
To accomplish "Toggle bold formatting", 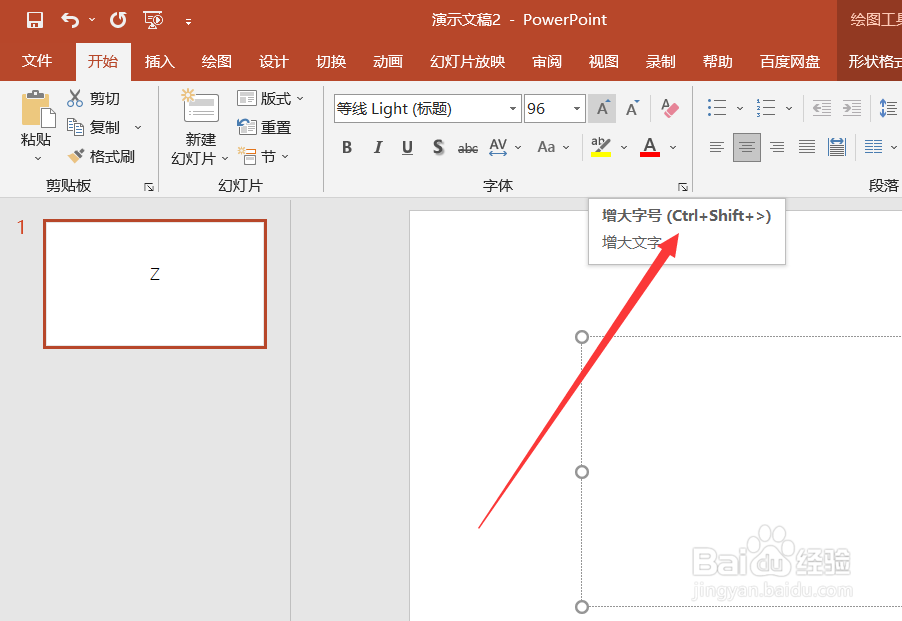I will click(346, 146).
